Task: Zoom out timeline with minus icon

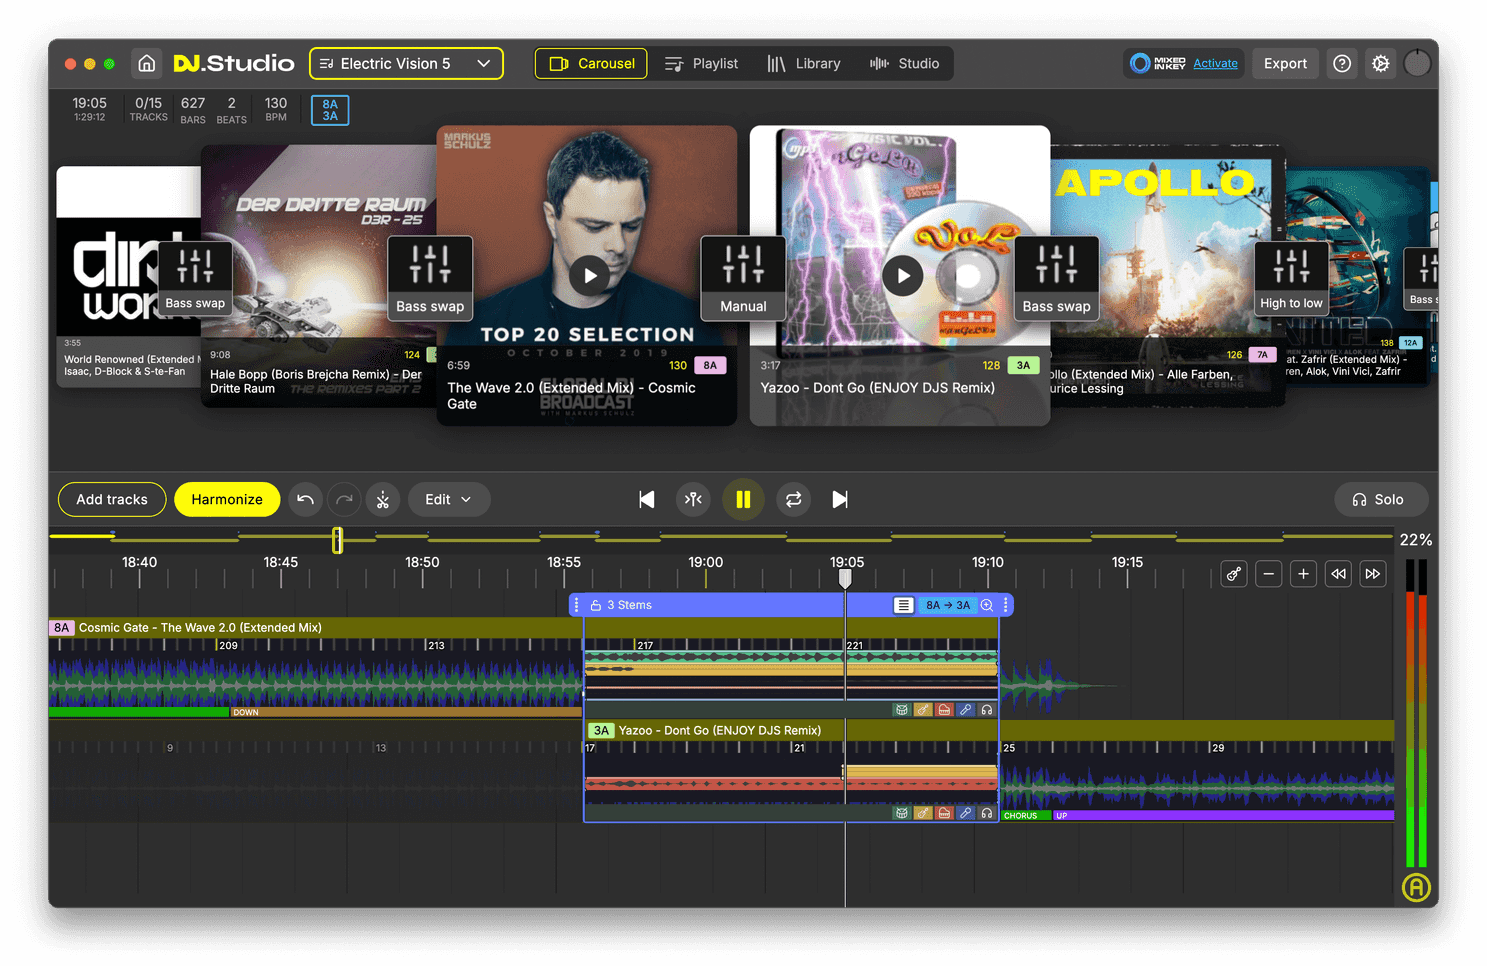Action: click(1269, 574)
